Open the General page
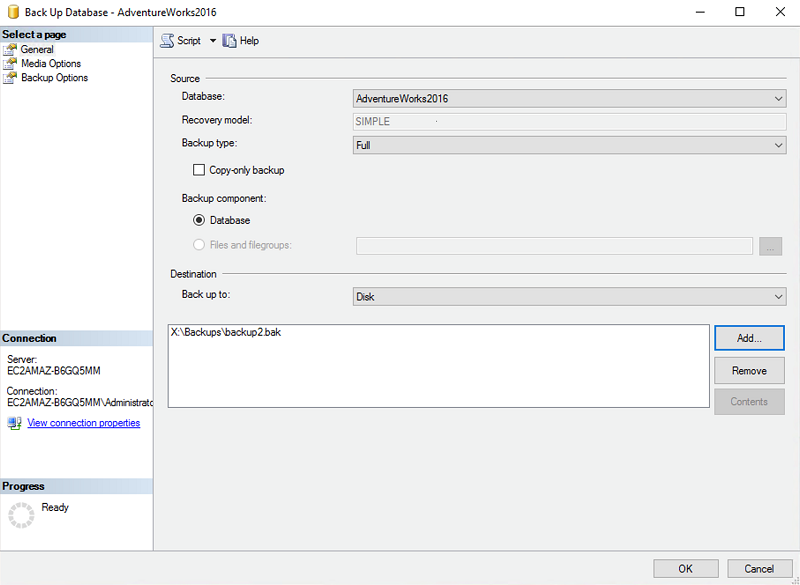 pyautogui.click(x=37, y=49)
